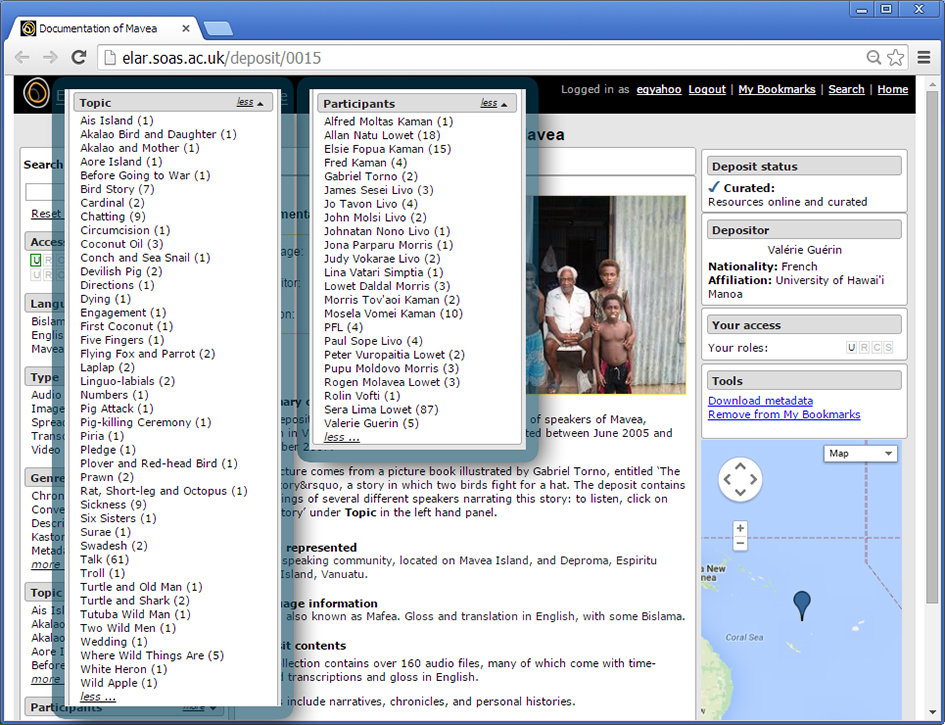Image resolution: width=945 pixels, height=725 pixels.
Task: Open a new browser tab
Action: [218, 28]
